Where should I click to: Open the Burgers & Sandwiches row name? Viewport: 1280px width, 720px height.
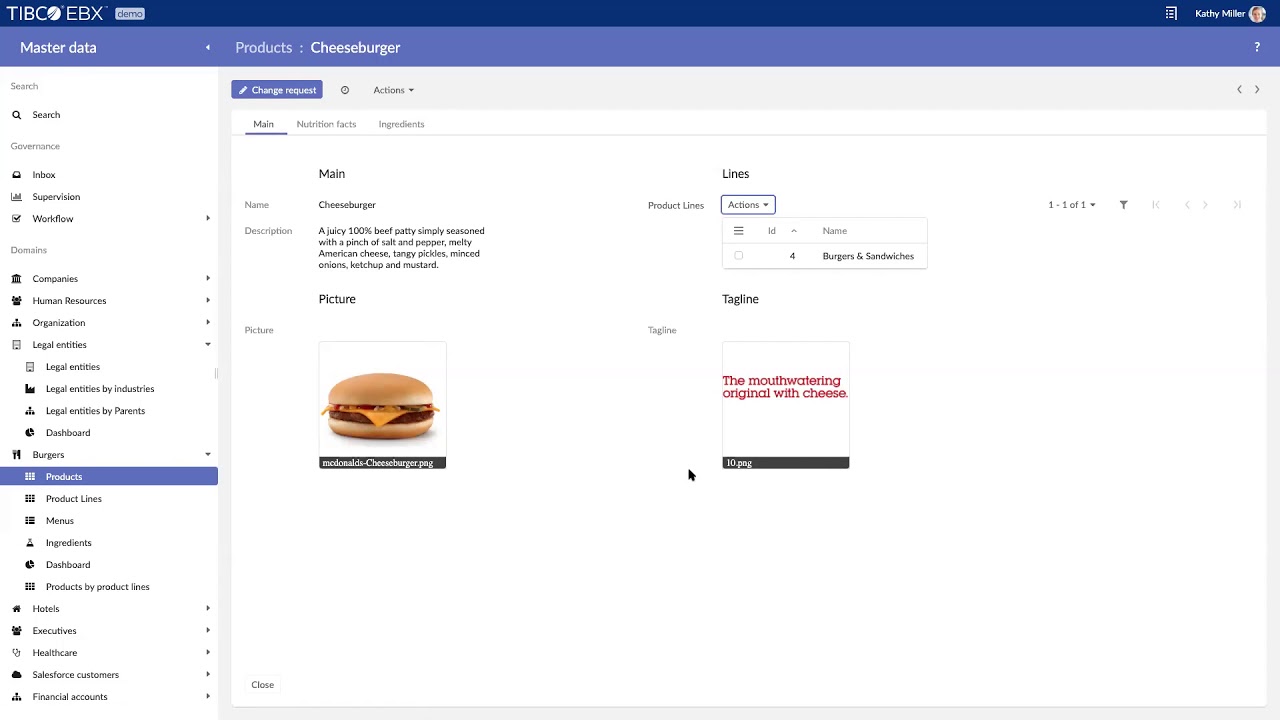coord(868,256)
